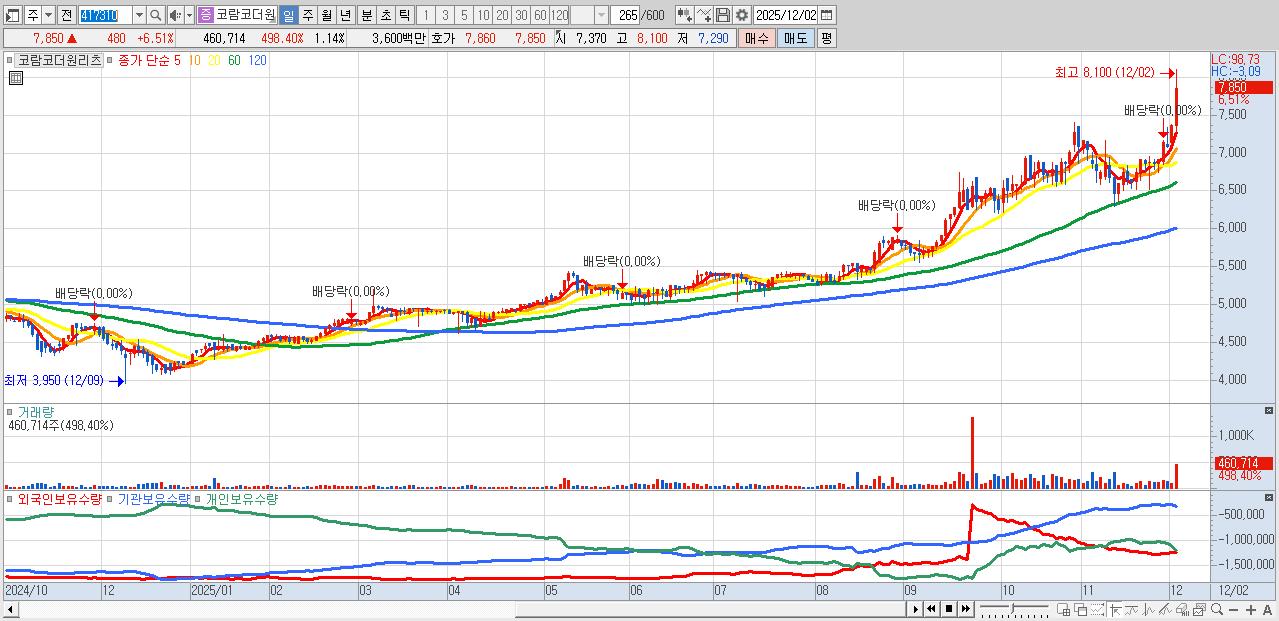Click the purple 증 market badge
The height and width of the screenshot is (621, 1279).
coord(205,15)
